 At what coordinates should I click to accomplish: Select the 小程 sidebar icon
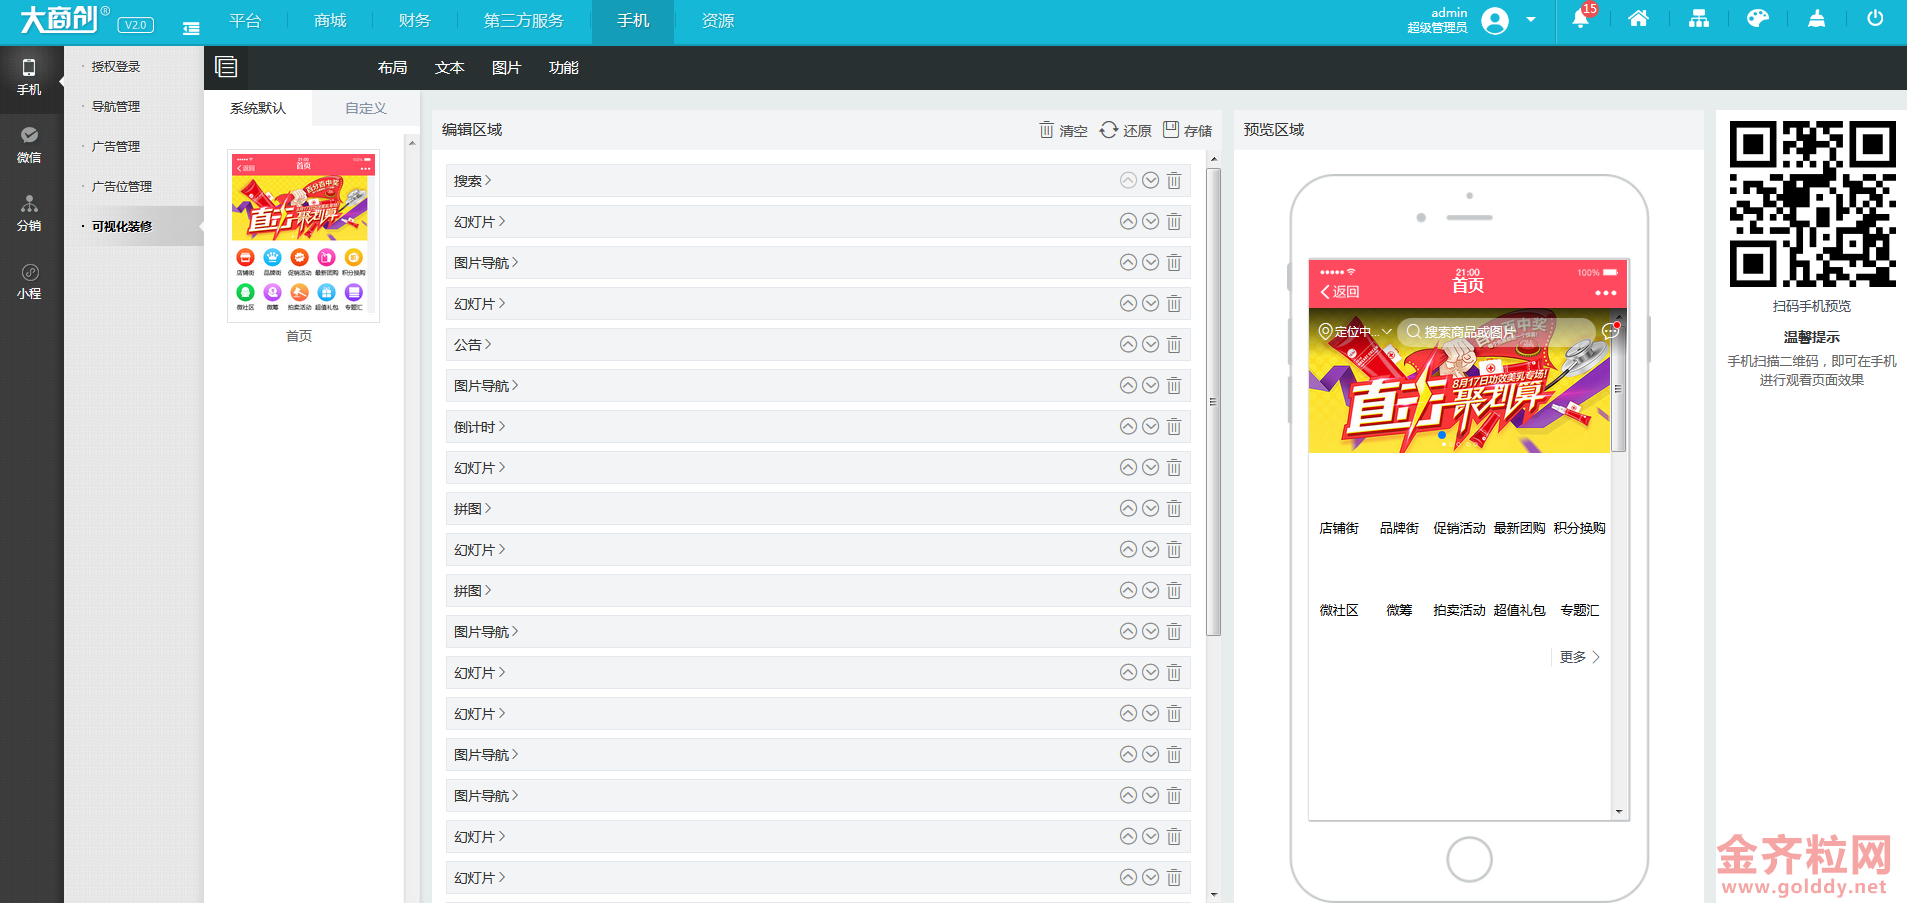(29, 281)
